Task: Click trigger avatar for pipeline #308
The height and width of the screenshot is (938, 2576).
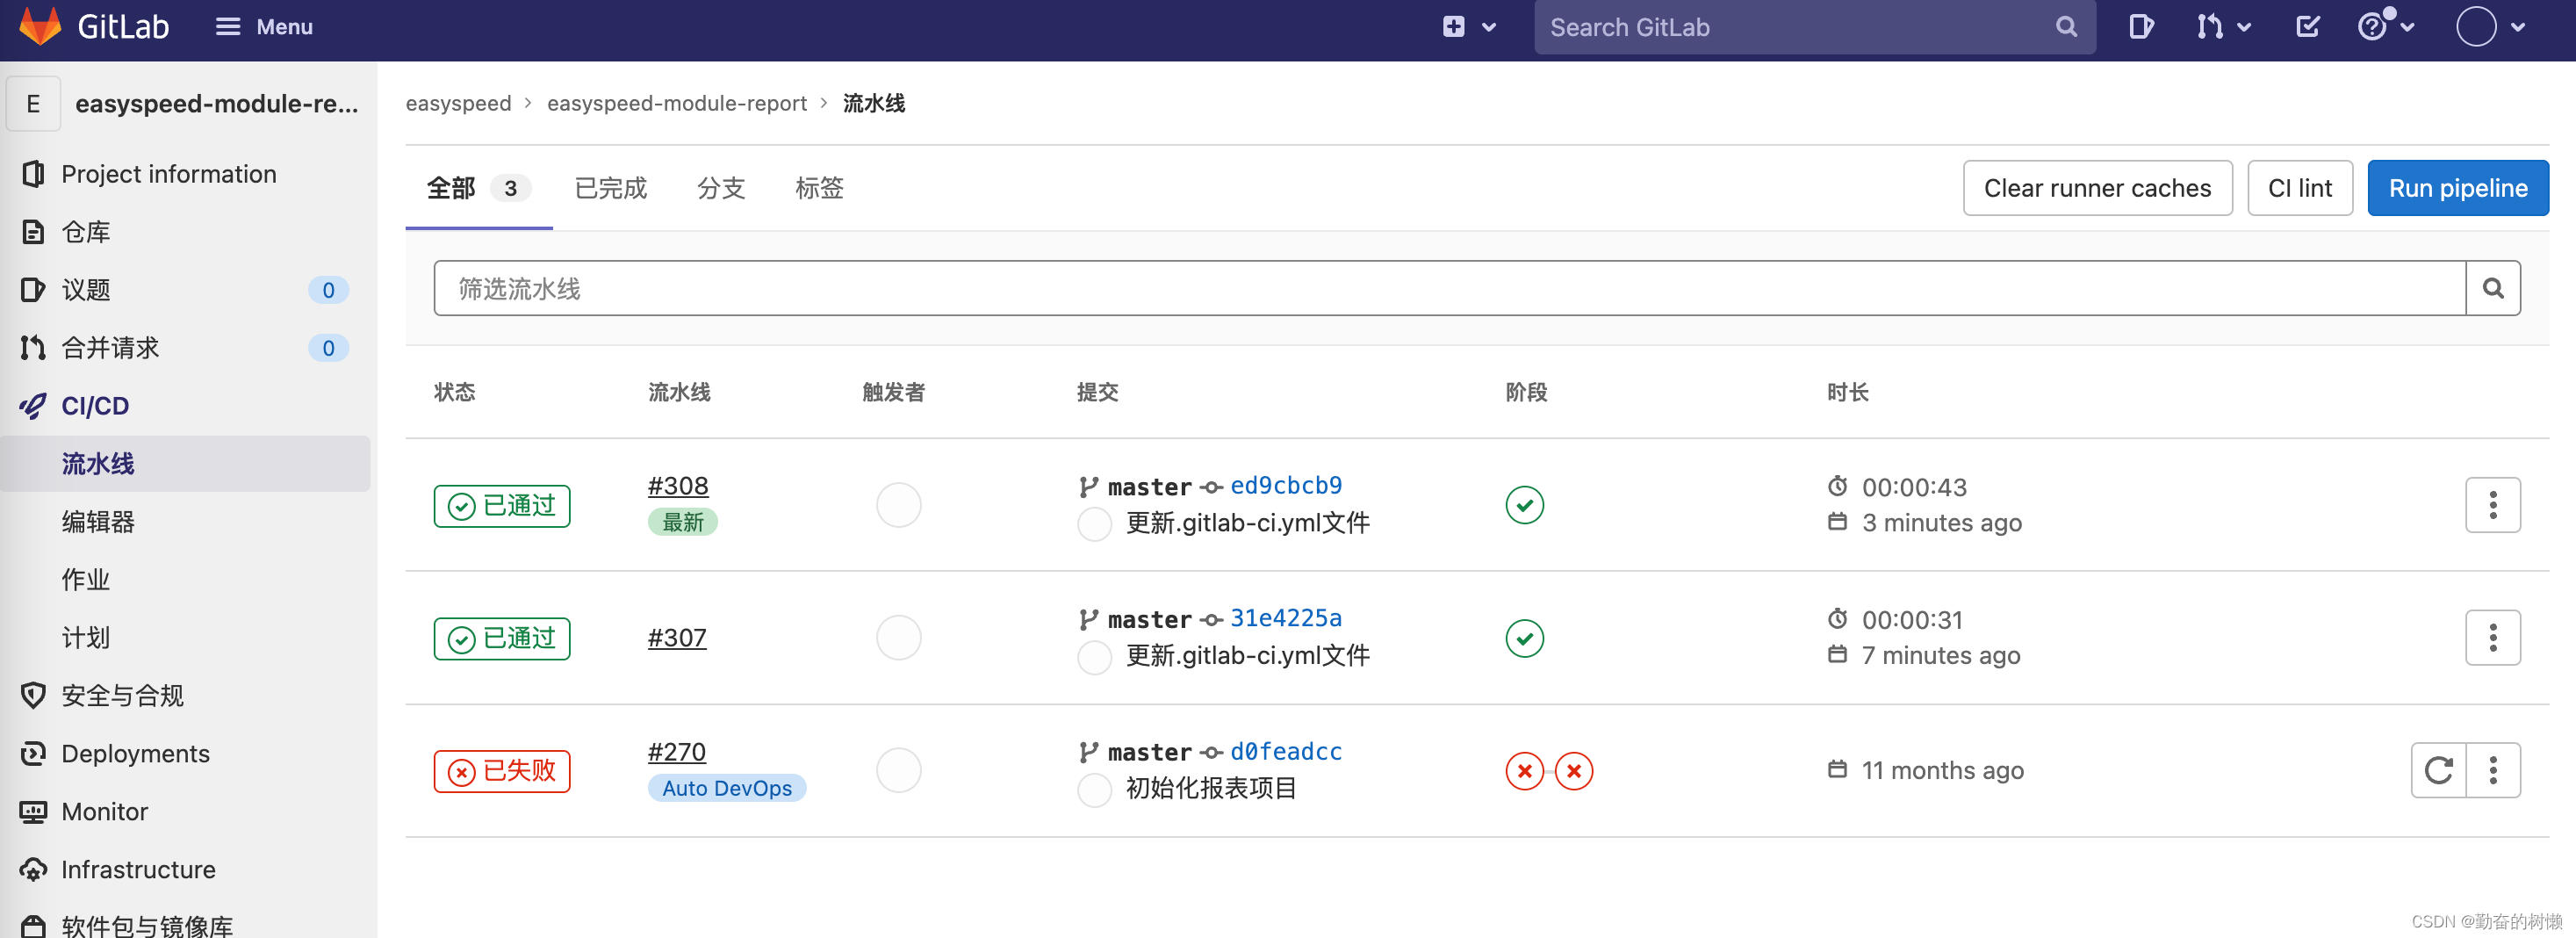Action: point(898,505)
